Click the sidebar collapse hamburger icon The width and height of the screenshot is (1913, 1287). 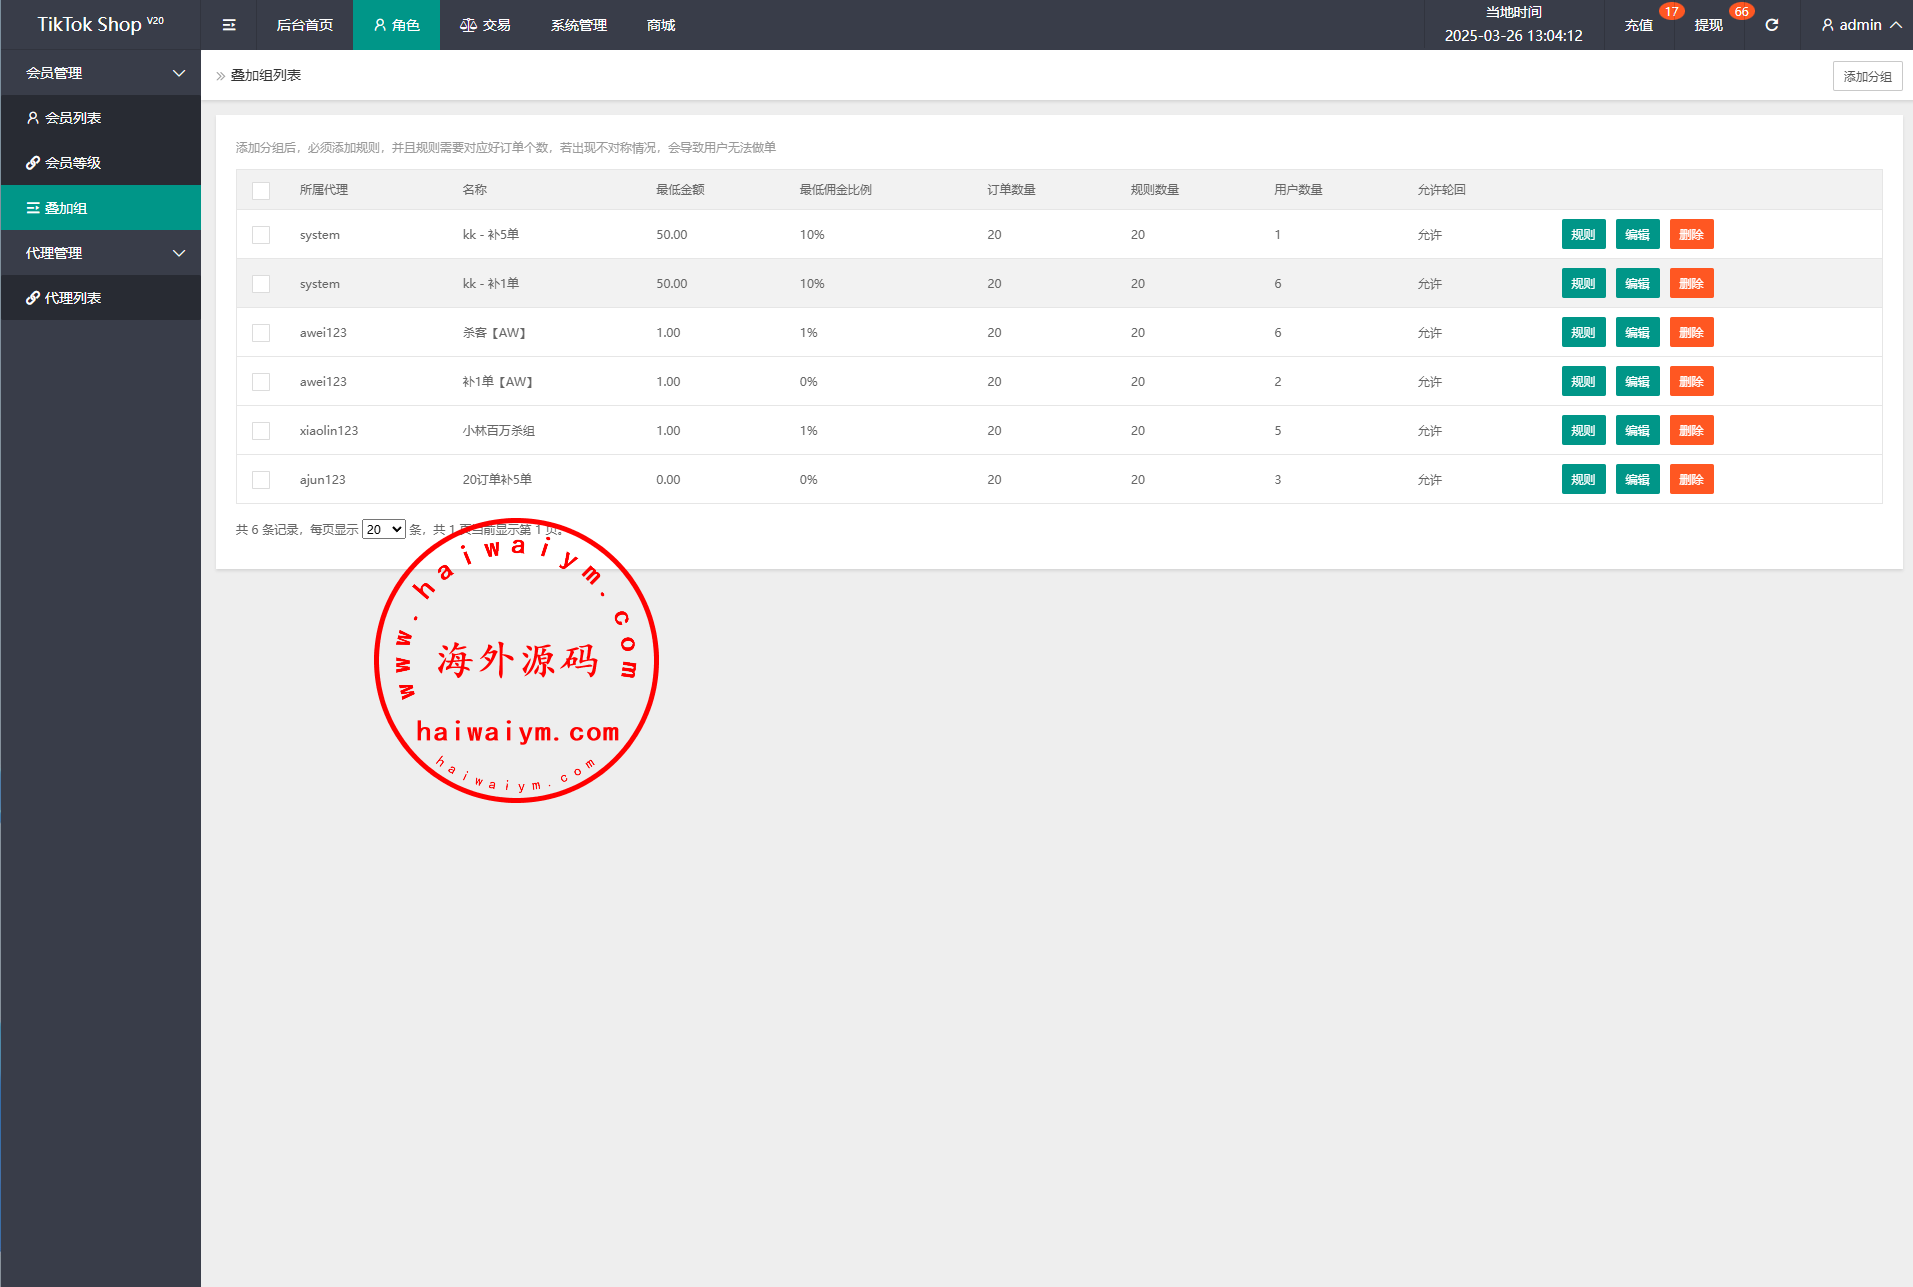[x=229, y=25]
